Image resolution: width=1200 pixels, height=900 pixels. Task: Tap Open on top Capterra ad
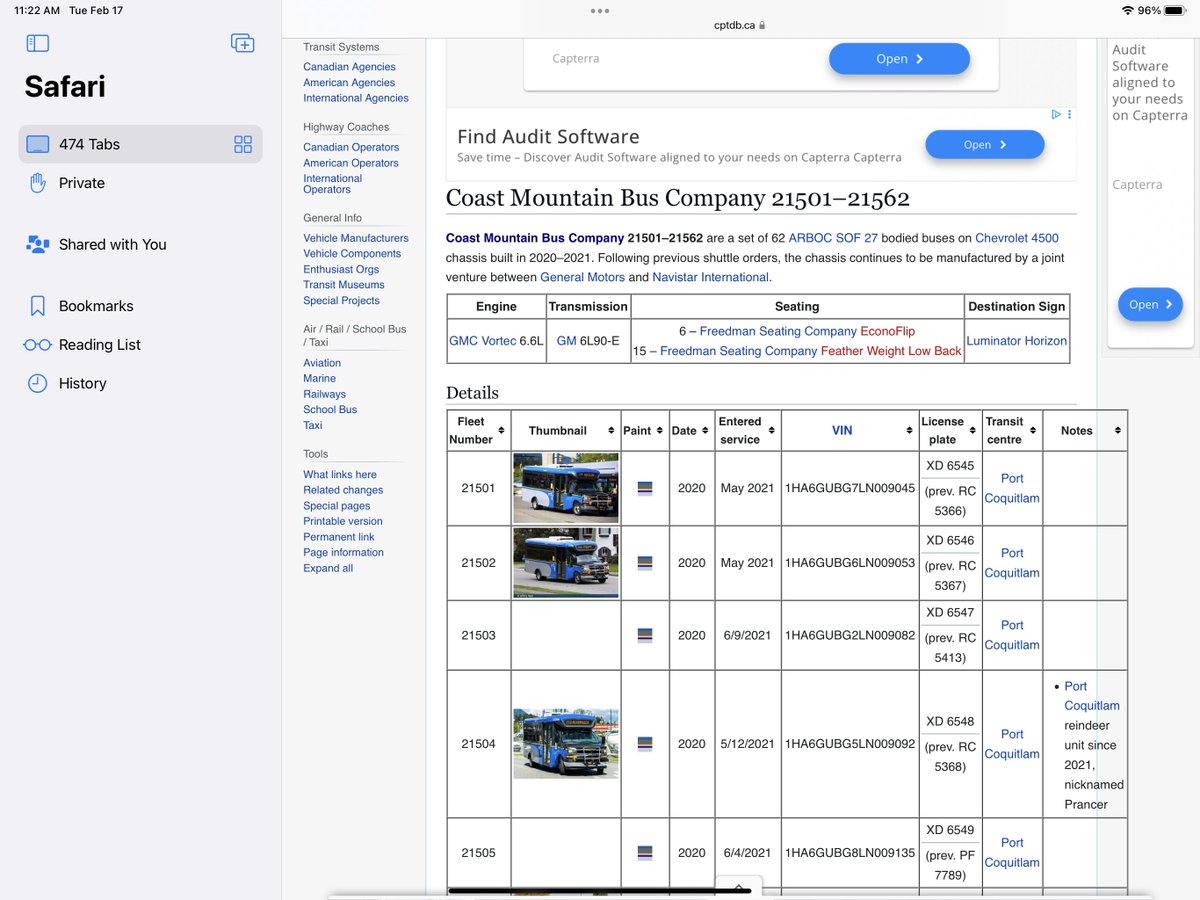(x=899, y=59)
